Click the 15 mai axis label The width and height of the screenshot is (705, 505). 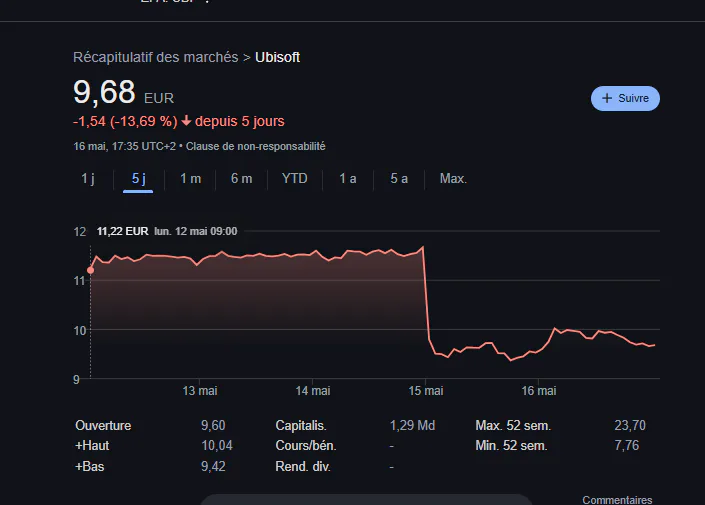point(425,390)
